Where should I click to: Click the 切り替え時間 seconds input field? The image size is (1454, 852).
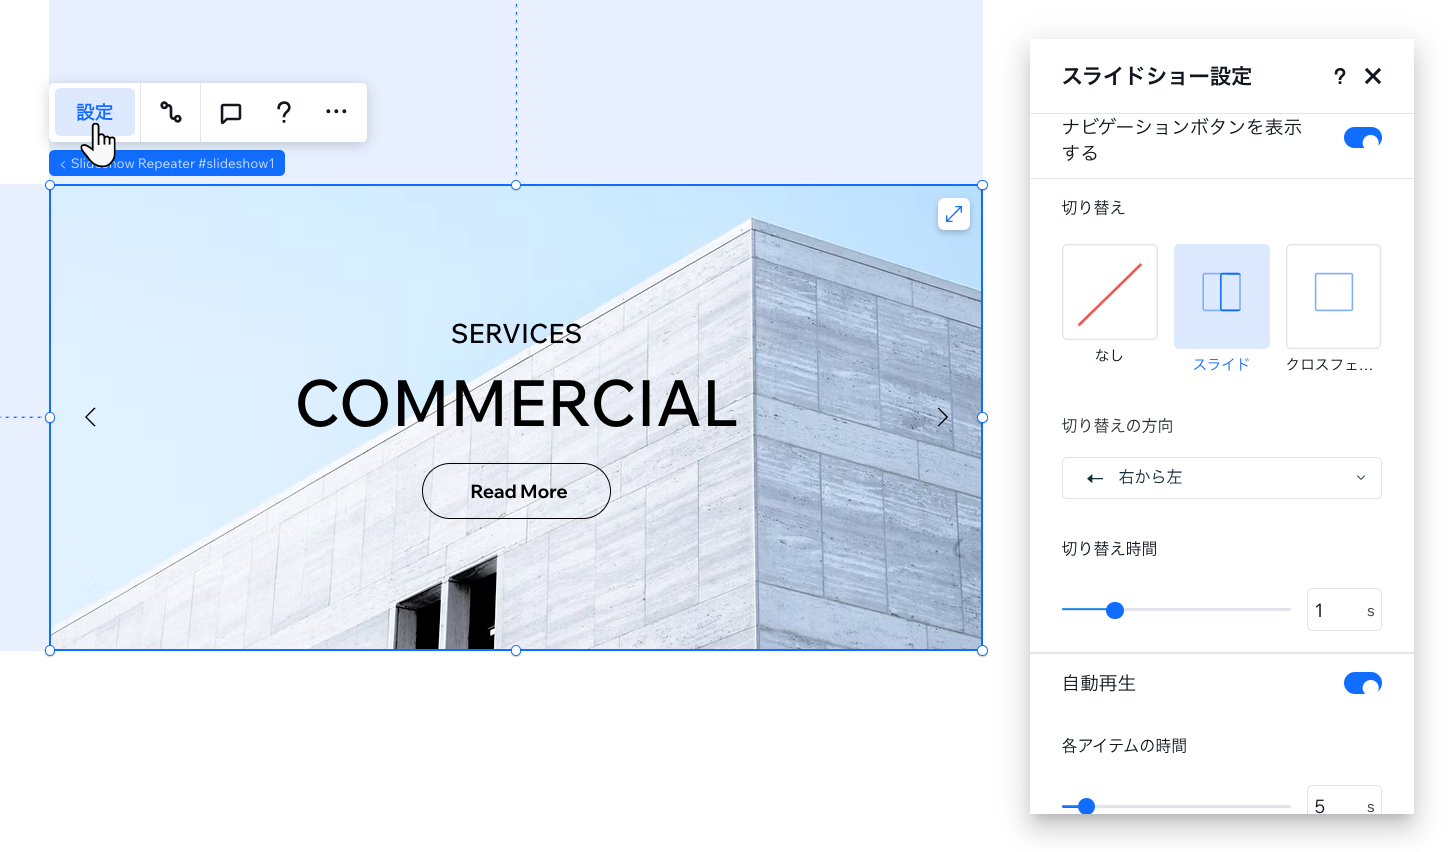[1335, 610]
